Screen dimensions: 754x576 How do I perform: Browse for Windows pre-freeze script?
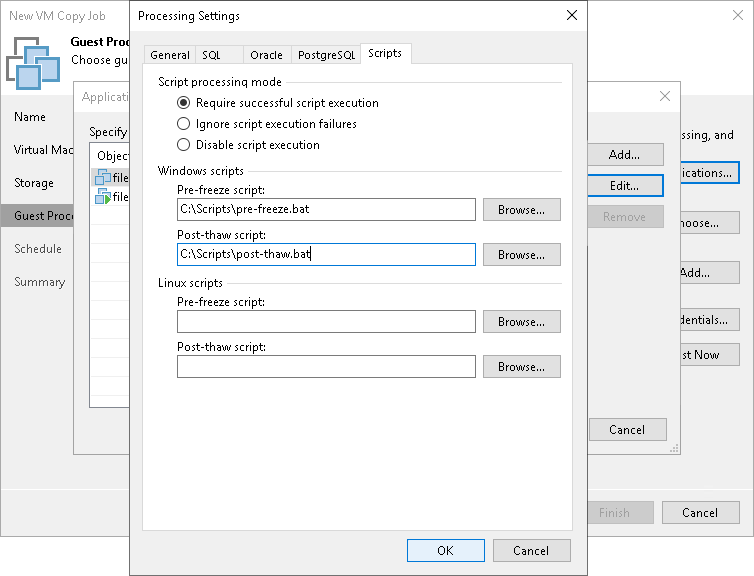(521, 210)
